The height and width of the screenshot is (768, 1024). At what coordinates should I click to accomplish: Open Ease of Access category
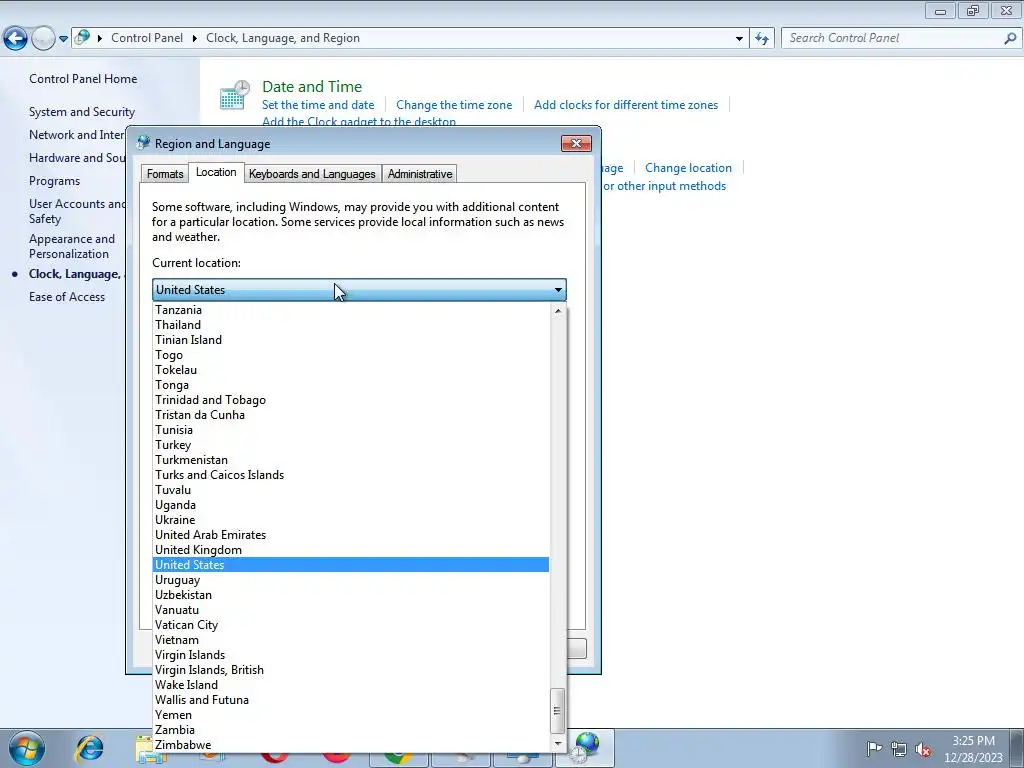[67, 296]
